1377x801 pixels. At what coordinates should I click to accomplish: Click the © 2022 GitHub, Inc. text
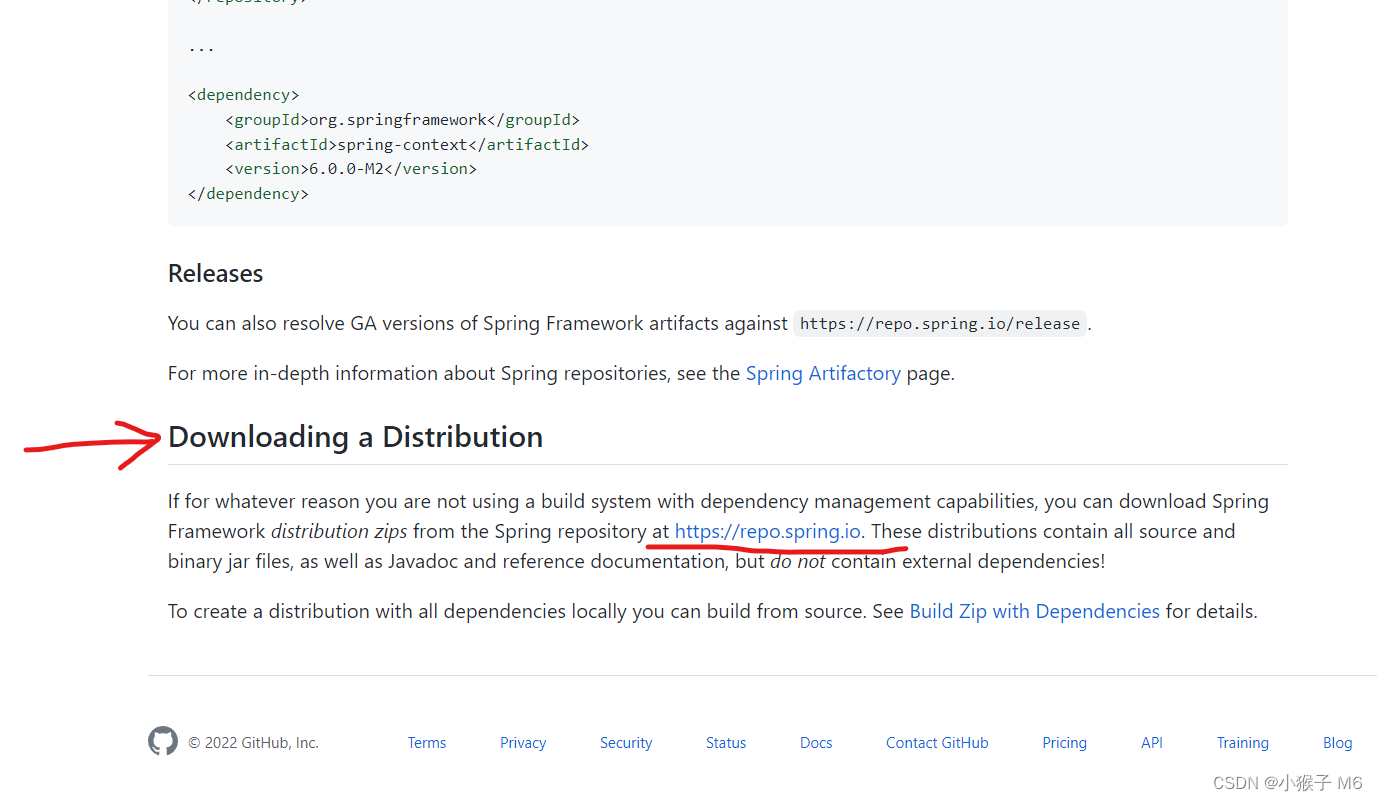click(254, 743)
